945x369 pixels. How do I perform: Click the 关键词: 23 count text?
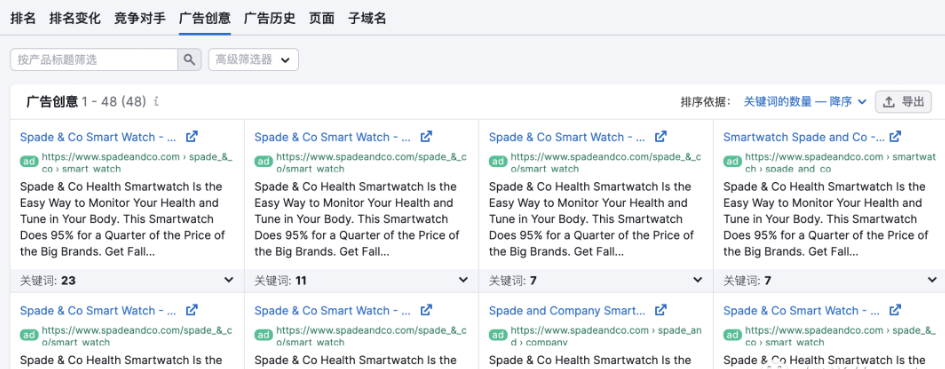coord(48,280)
